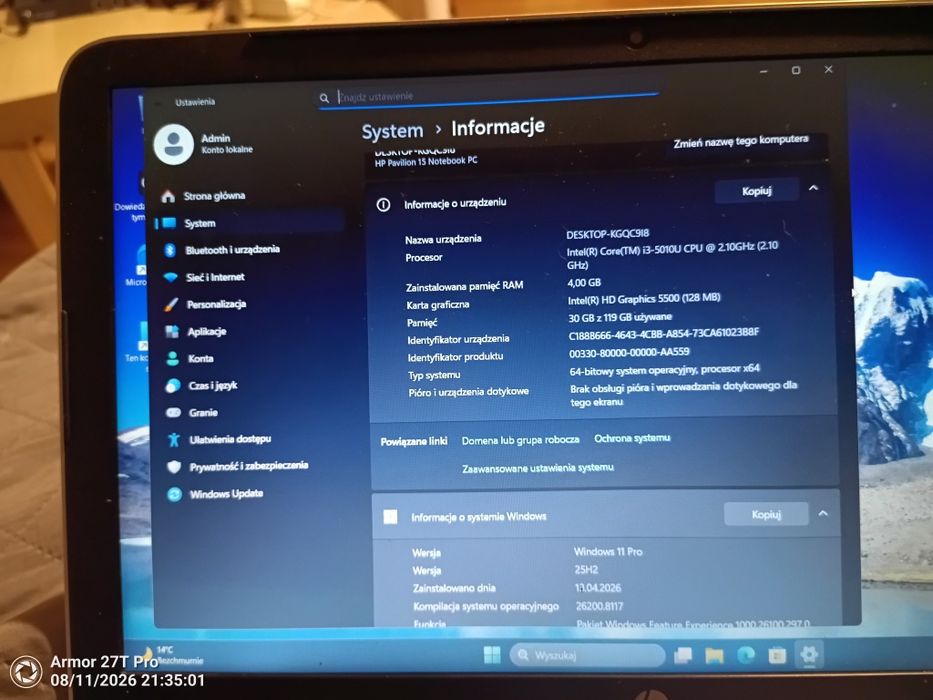
Task: Maximize the Settings window
Action: [x=796, y=70]
